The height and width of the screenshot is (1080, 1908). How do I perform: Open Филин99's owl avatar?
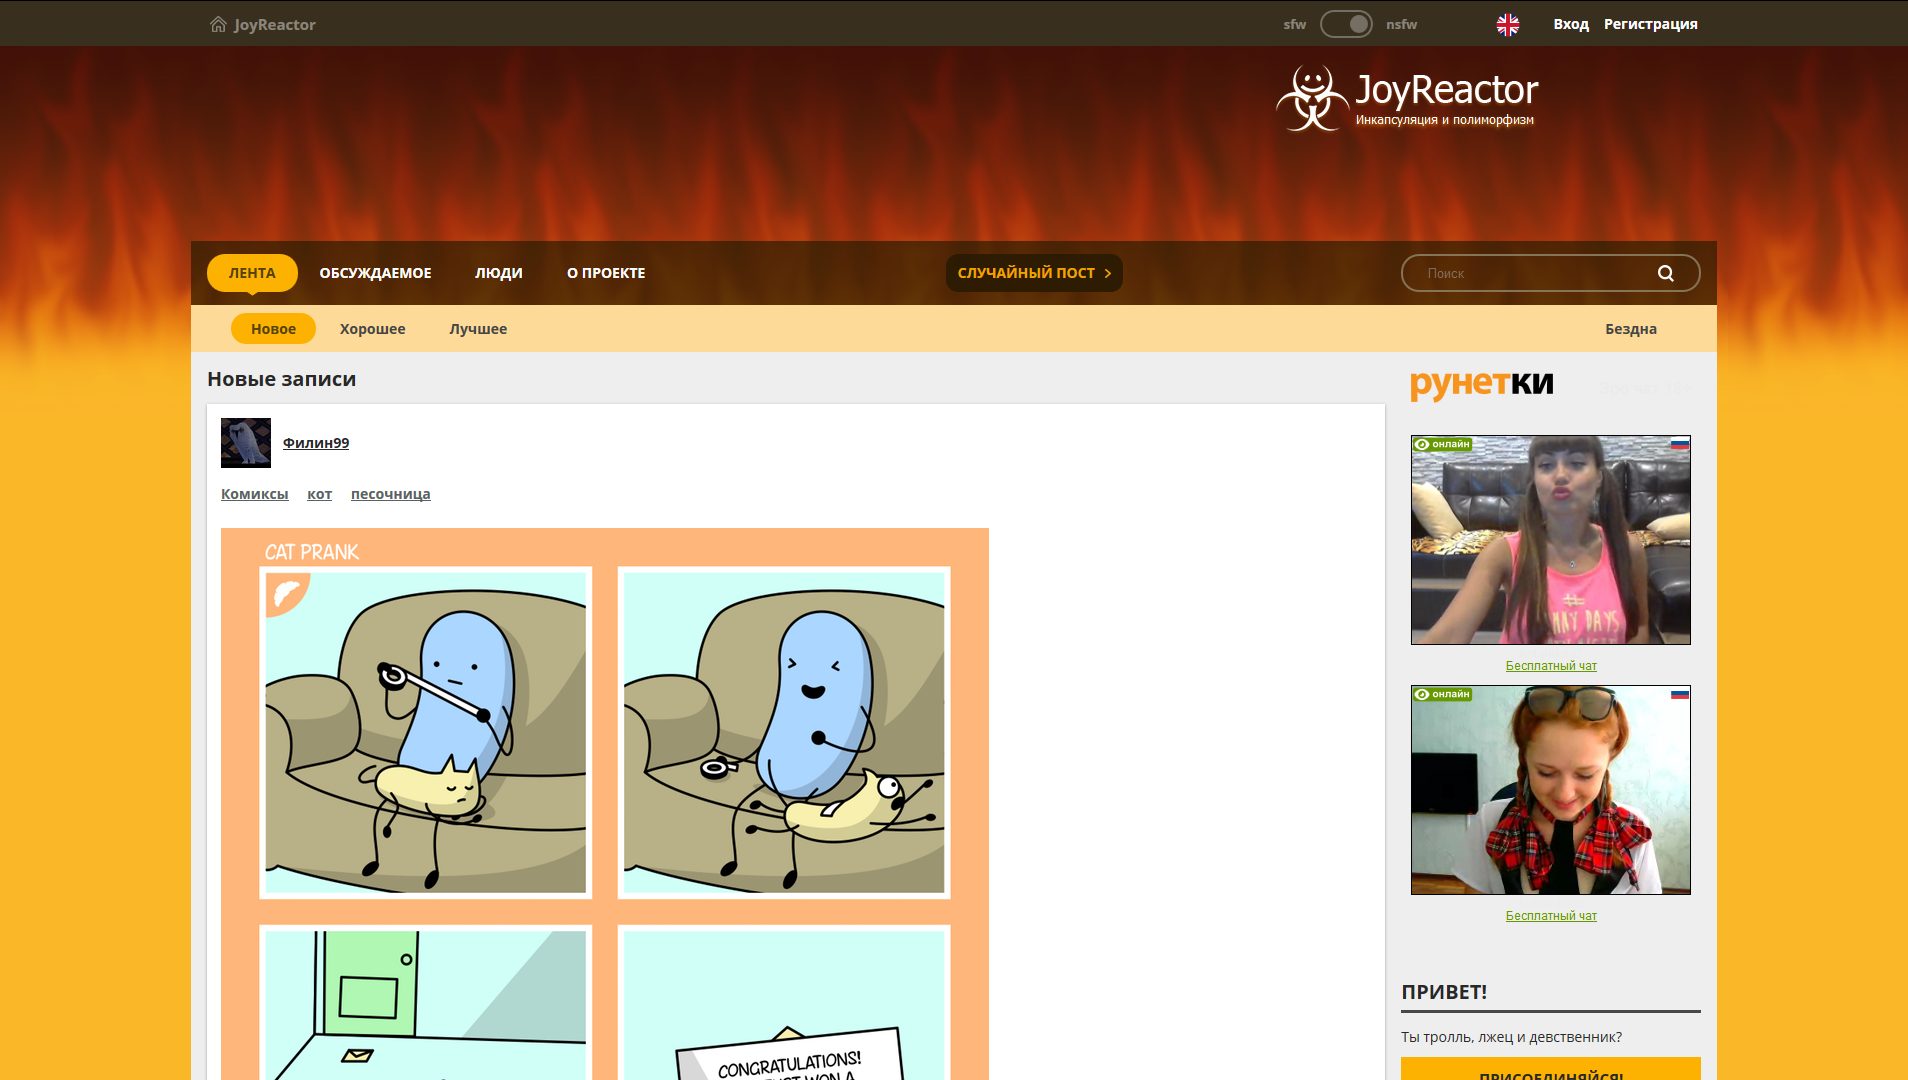(x=246, y=443)
